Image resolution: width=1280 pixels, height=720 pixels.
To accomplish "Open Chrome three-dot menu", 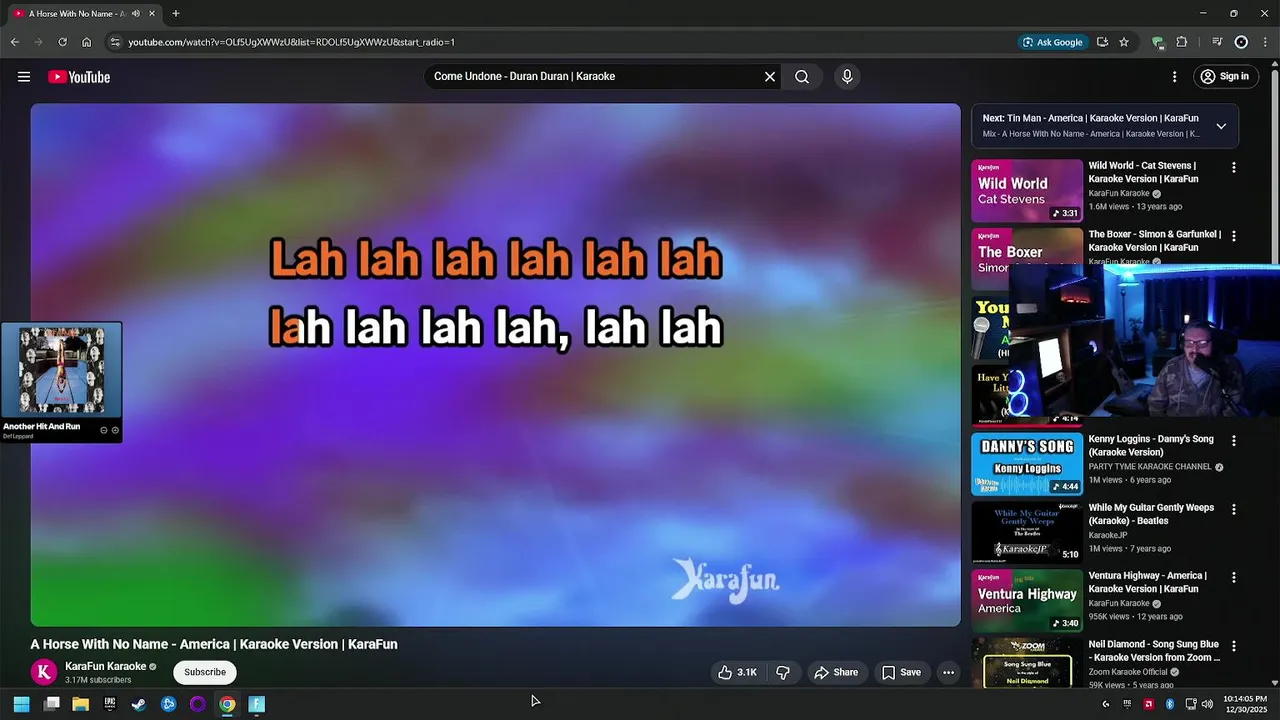I will (x=1265, y=42).
